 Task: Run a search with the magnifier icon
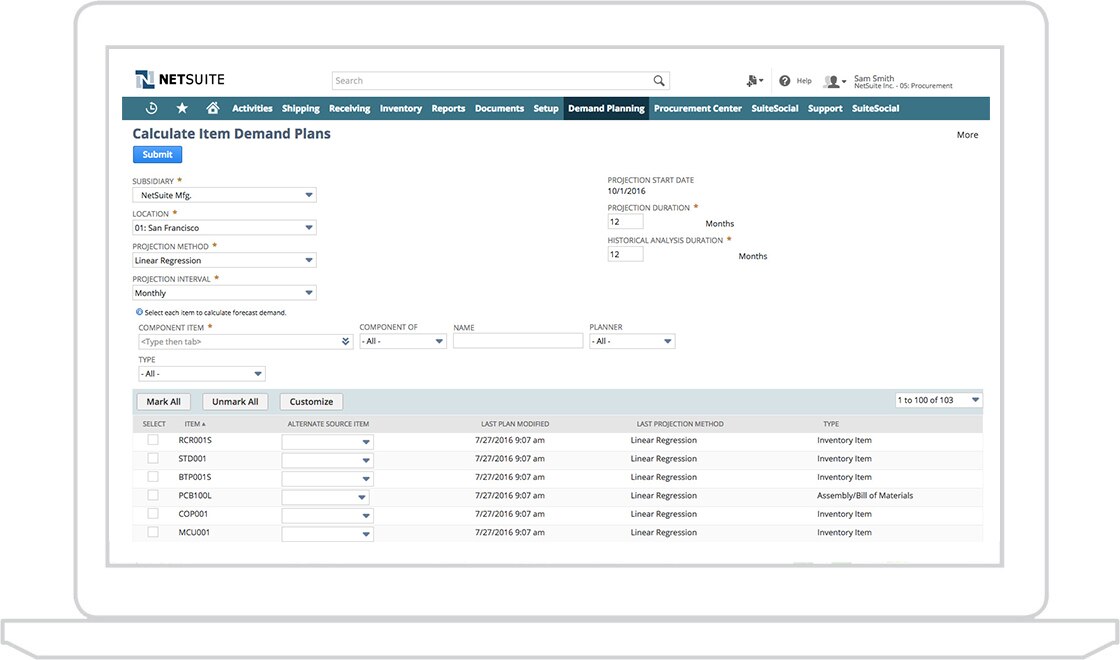coord(659,80)
